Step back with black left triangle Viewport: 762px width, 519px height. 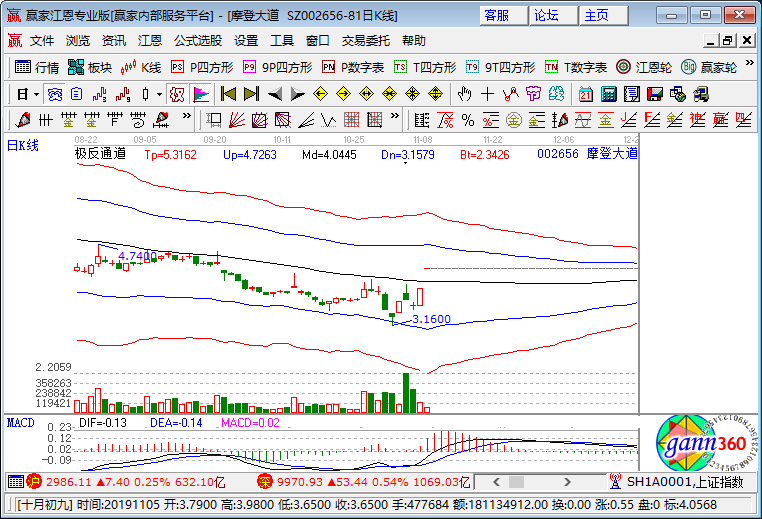(275, 94)
